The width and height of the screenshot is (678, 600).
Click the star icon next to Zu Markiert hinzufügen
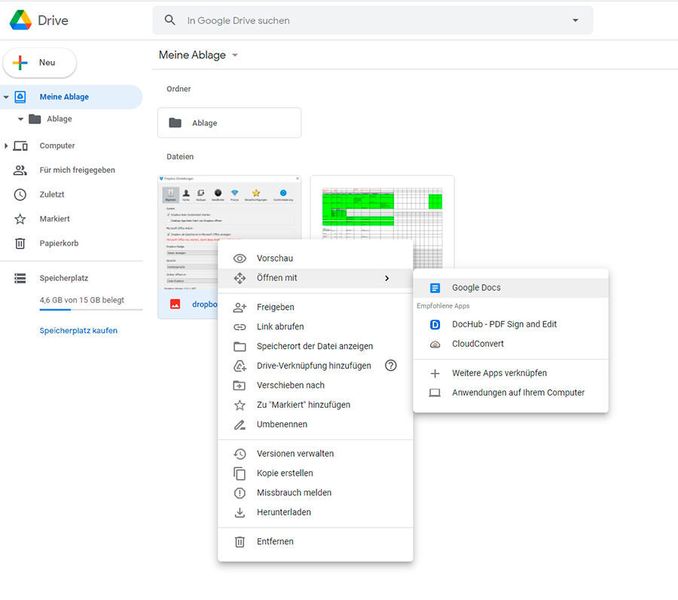tap(240, 405)
